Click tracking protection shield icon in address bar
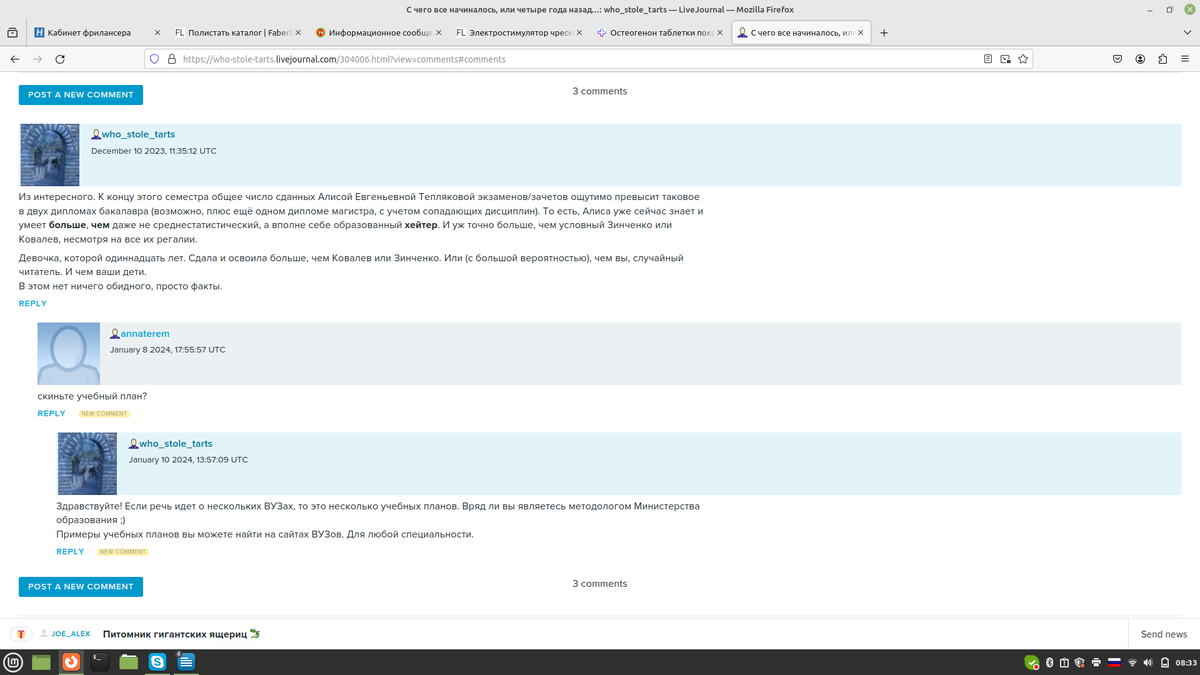Screen dimensions: 1200x675 tap(154, 59)
